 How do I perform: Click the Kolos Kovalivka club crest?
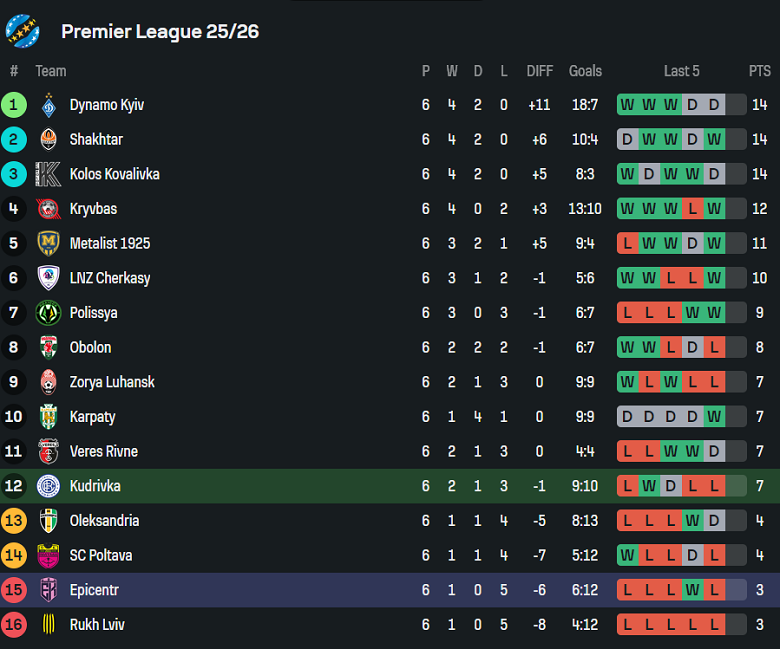[x=48, y=174]
